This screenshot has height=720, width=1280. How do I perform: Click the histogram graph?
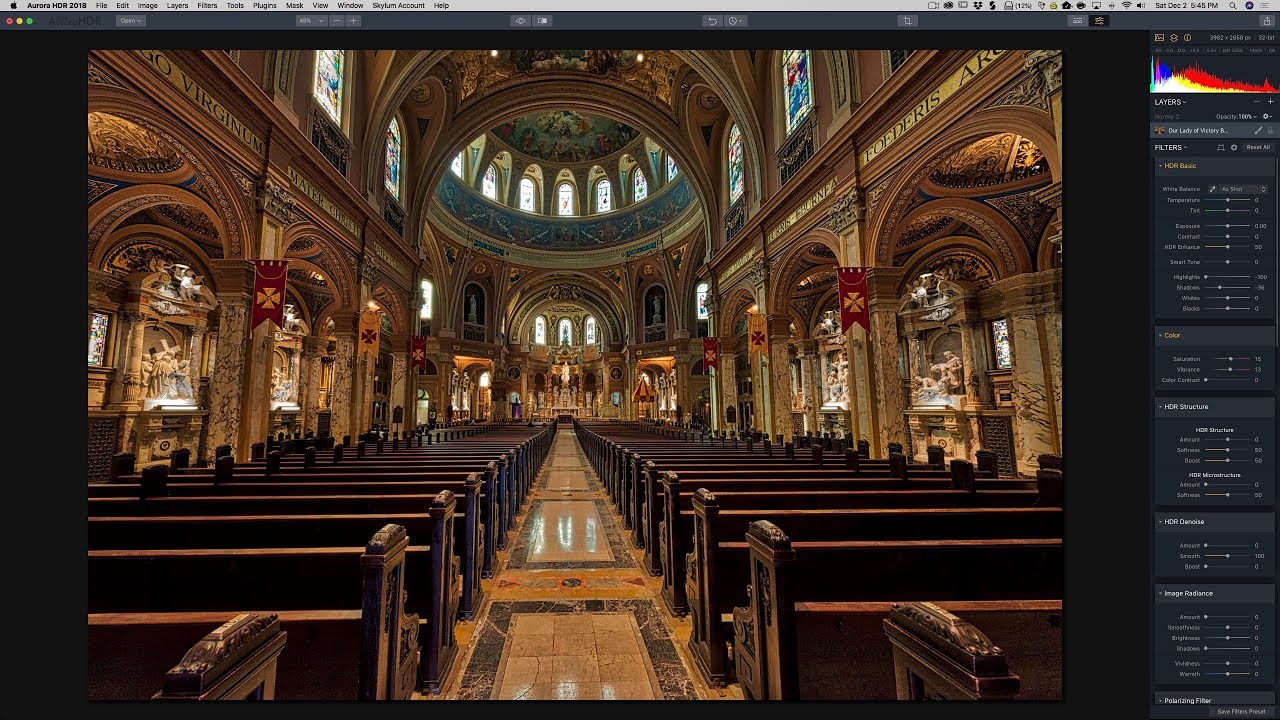coord(1215,74)
